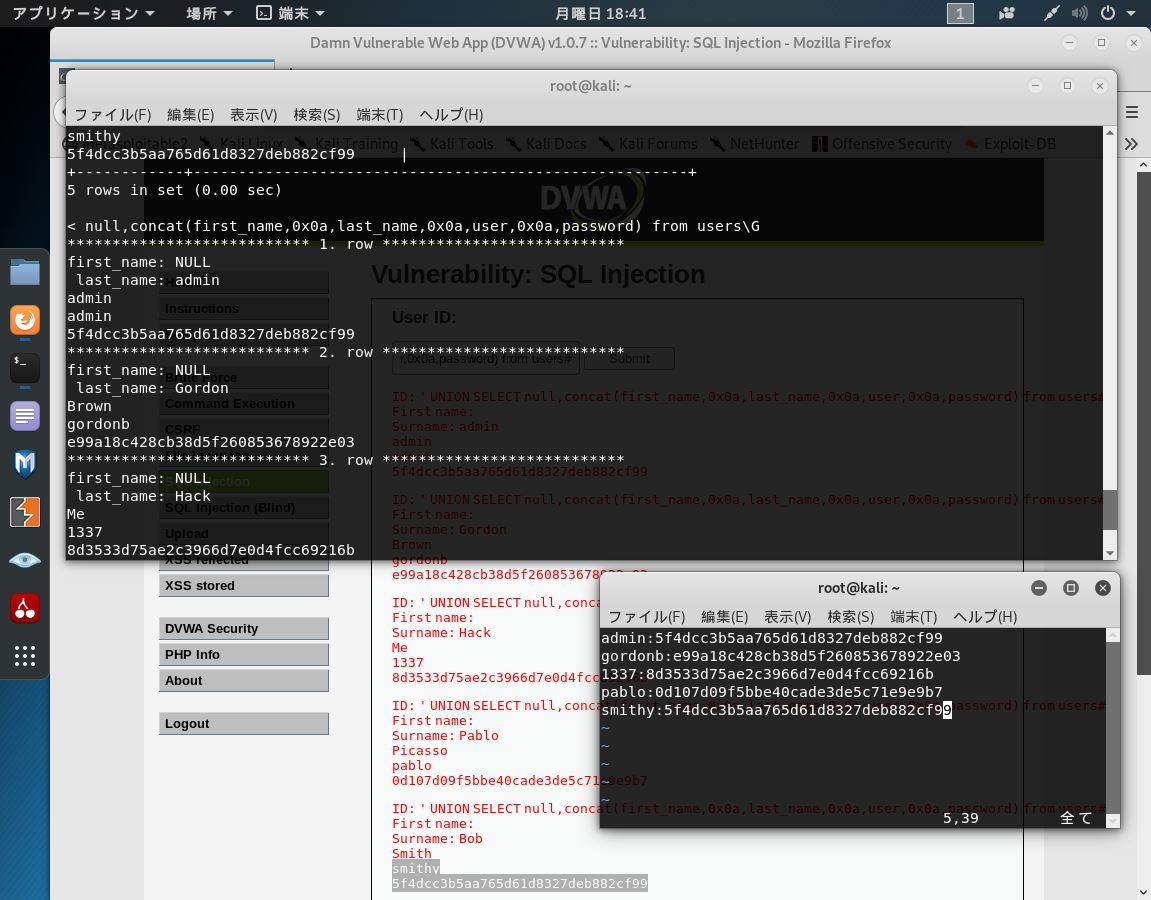Open 編集(E) menu in large terminal
Screen dimensions: 1151x900
[x=190, y=115]
